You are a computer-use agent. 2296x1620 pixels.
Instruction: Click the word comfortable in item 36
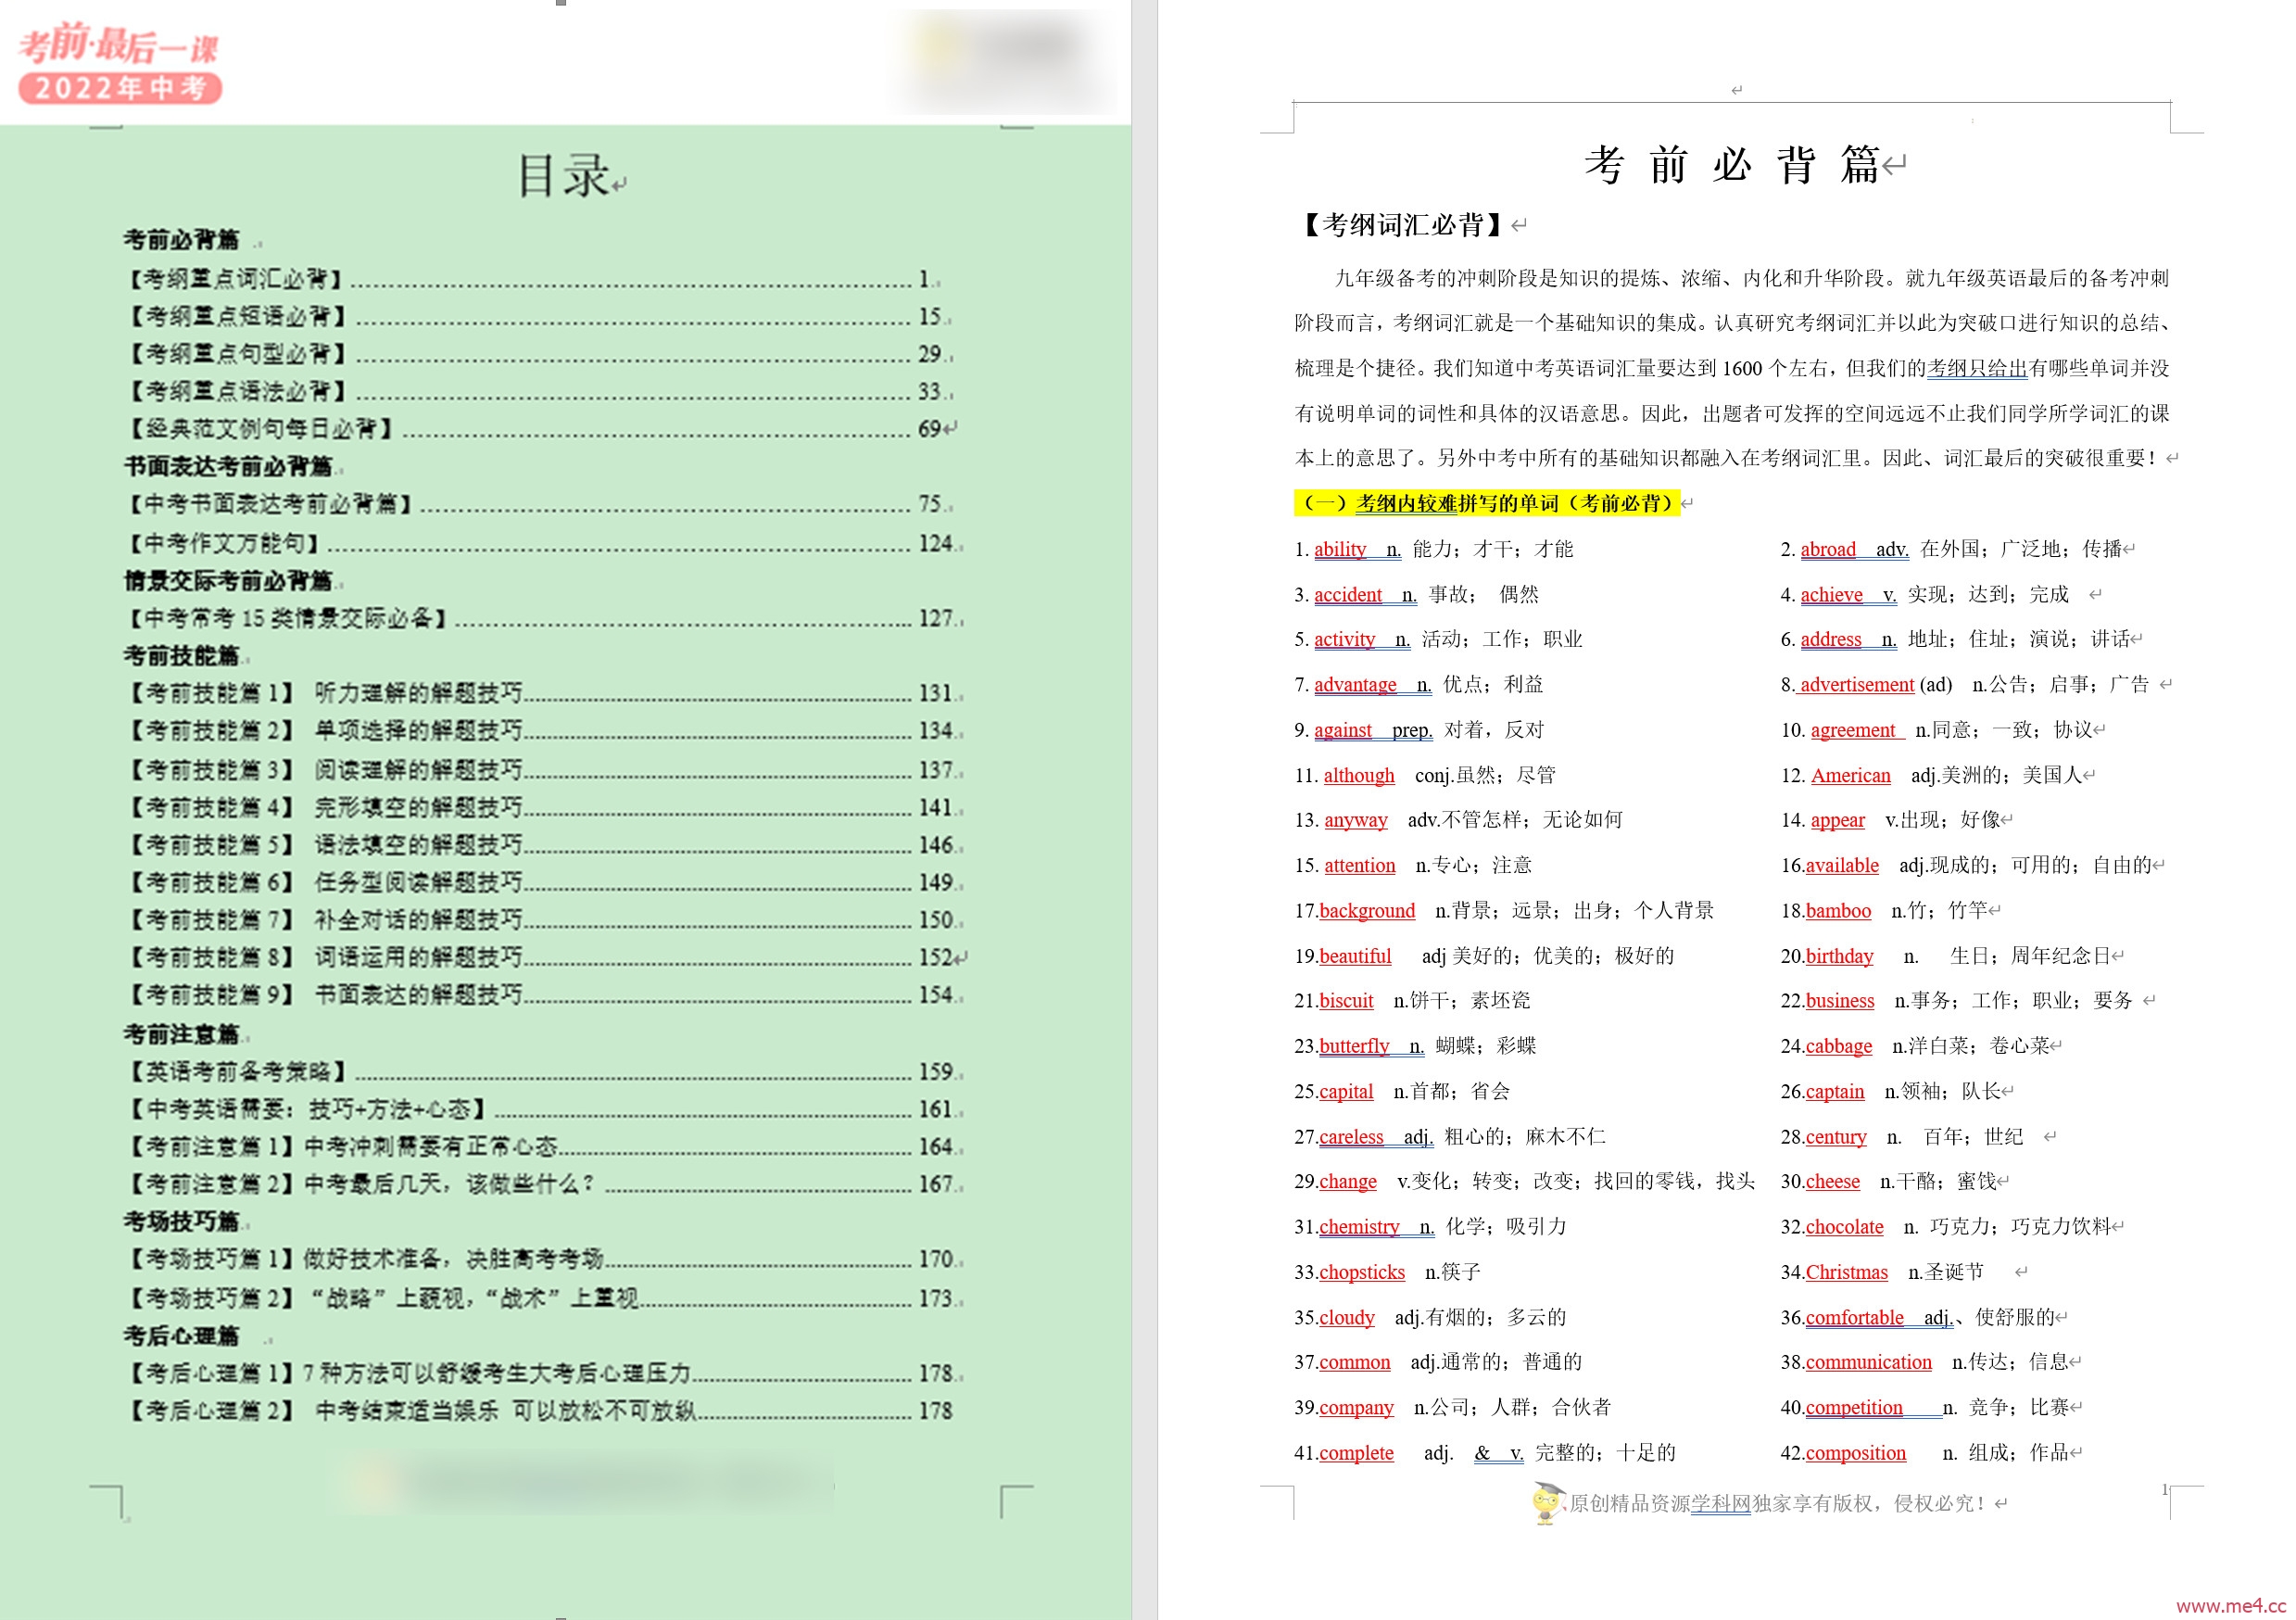pyautogui.click(x=1855, y=1318)
